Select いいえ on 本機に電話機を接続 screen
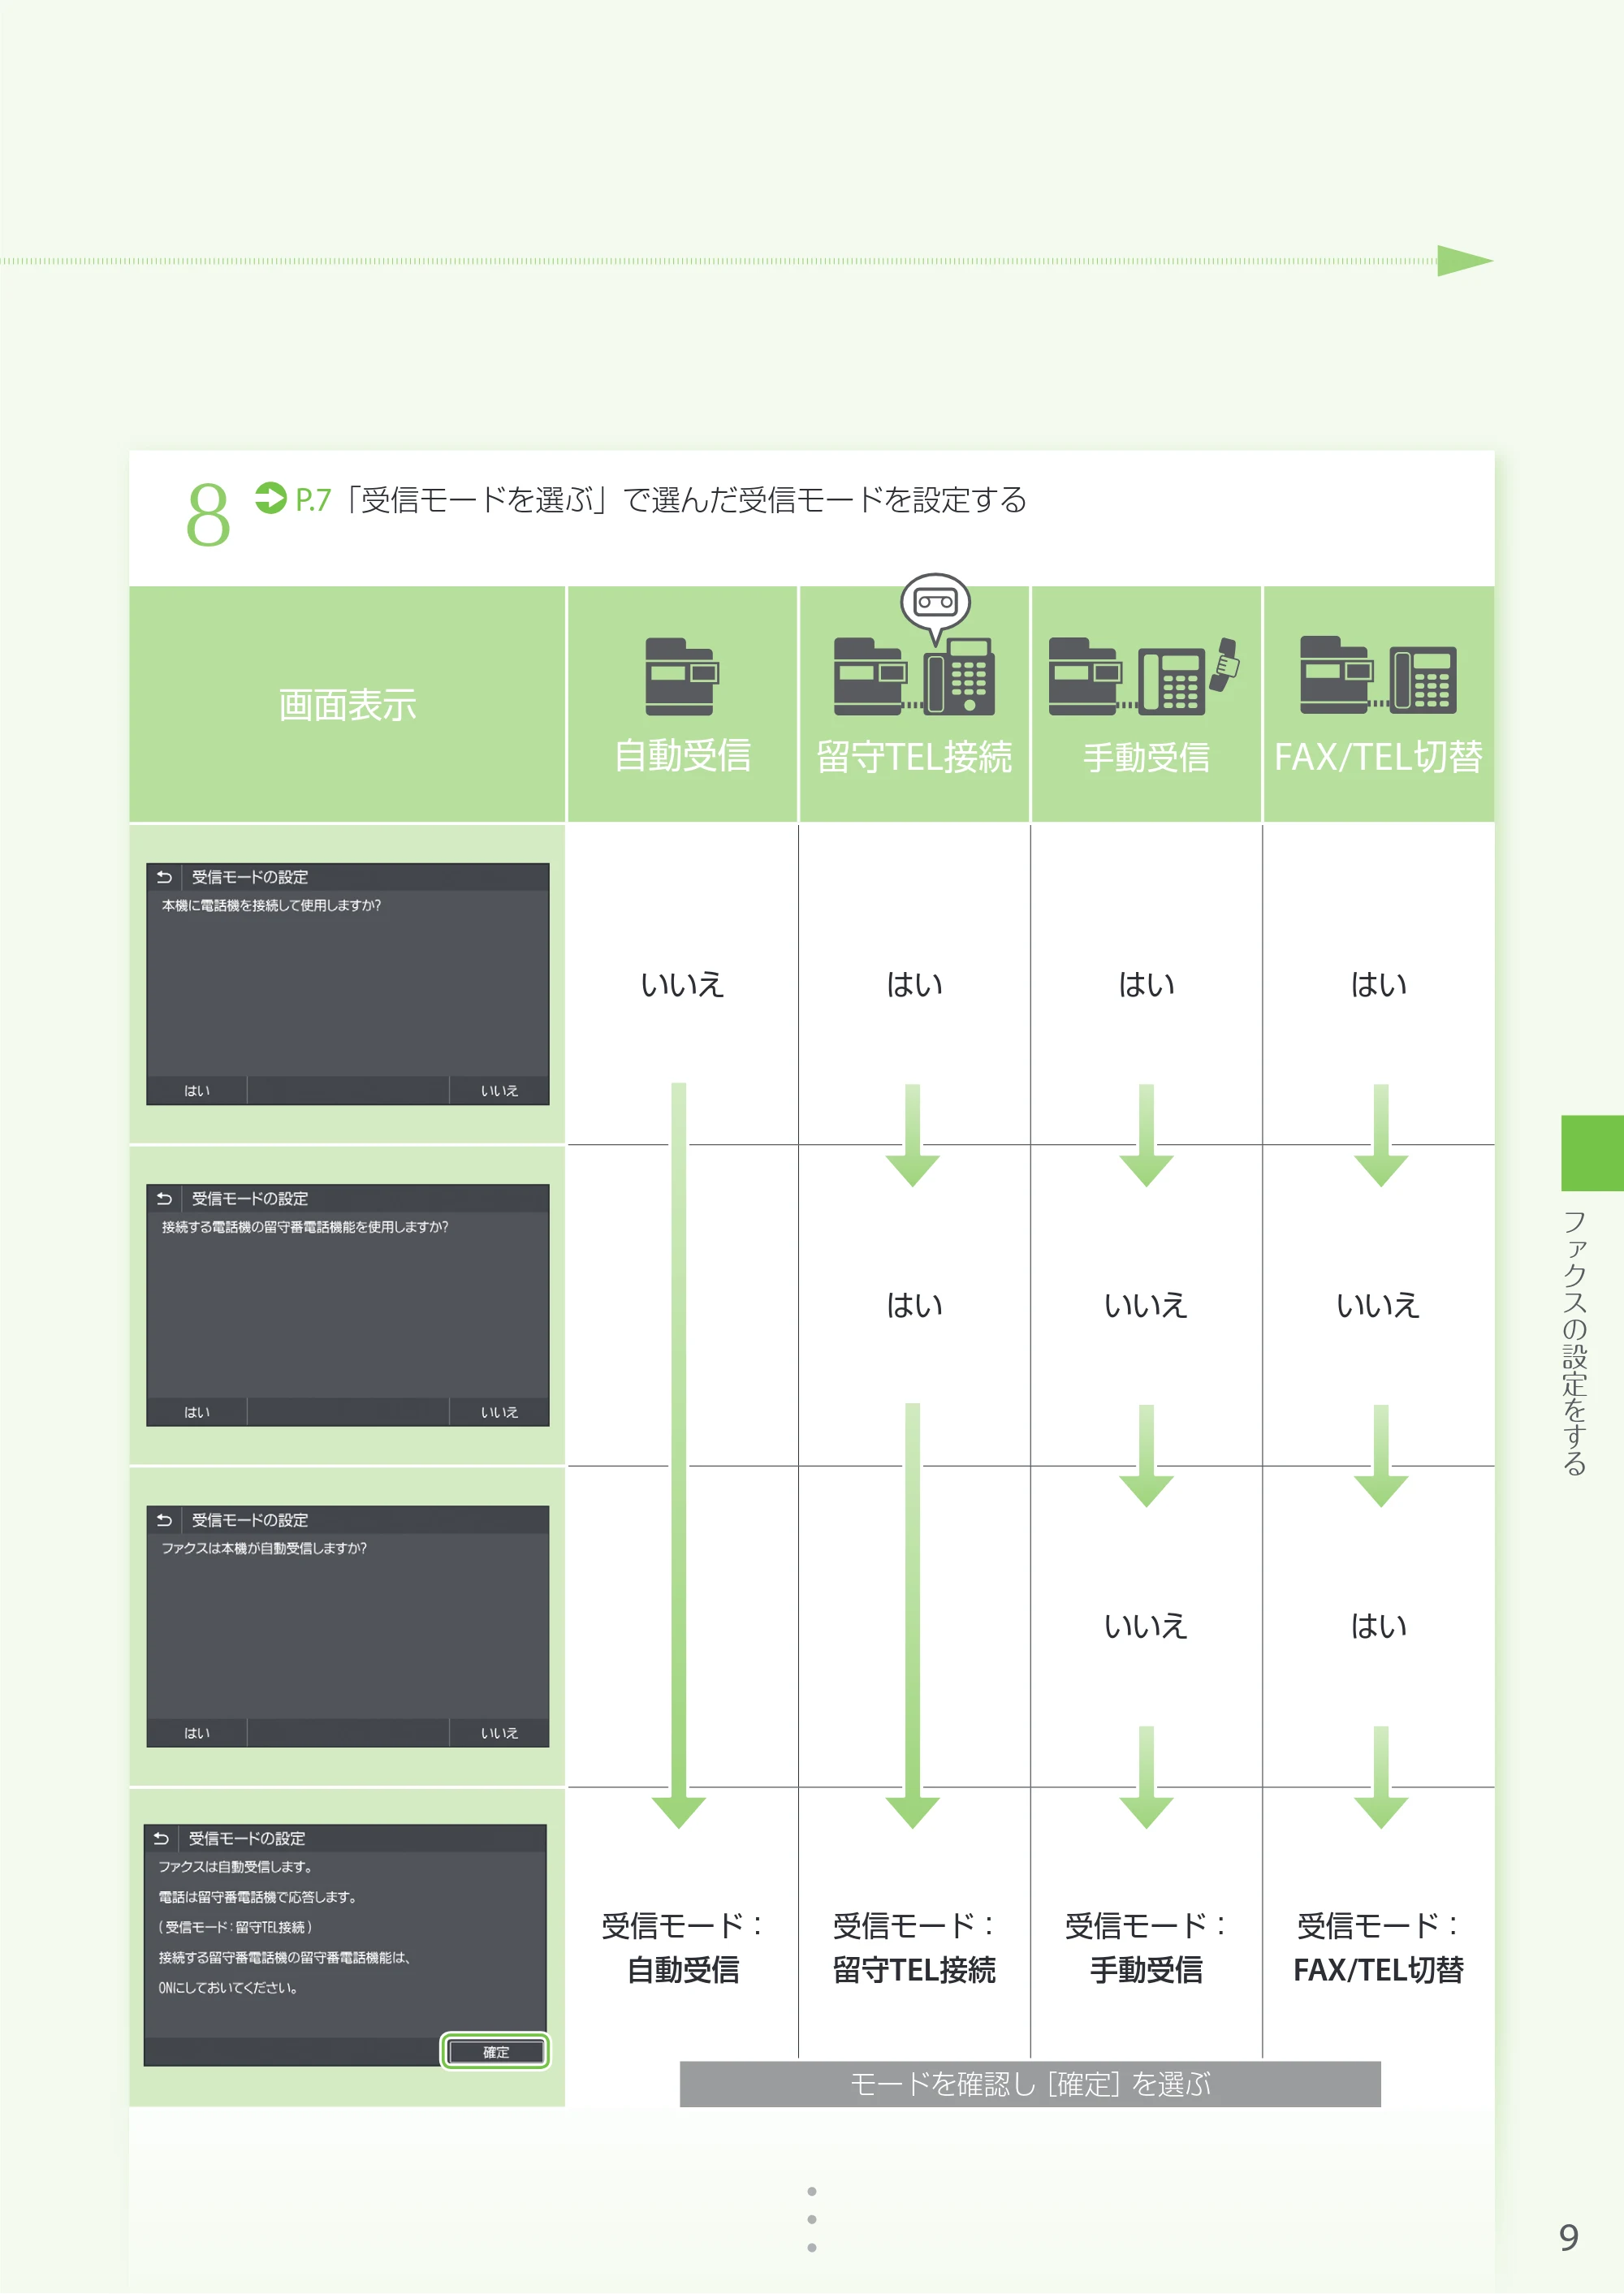This screenshot has height=2294, width=1624. click(x=499, y=1090)
